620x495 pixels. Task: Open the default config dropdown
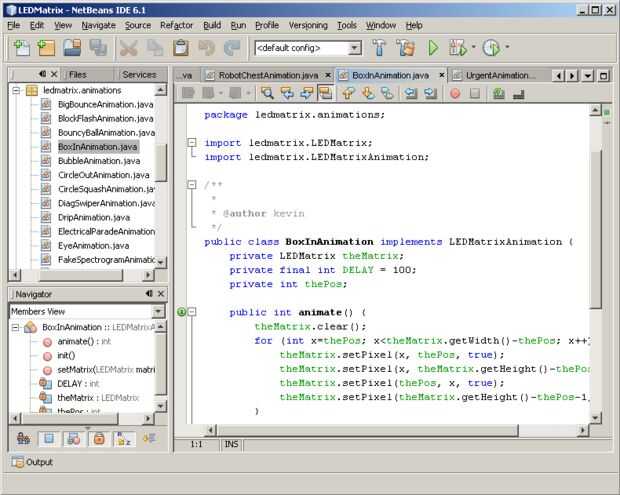click(x=355, y=48)
